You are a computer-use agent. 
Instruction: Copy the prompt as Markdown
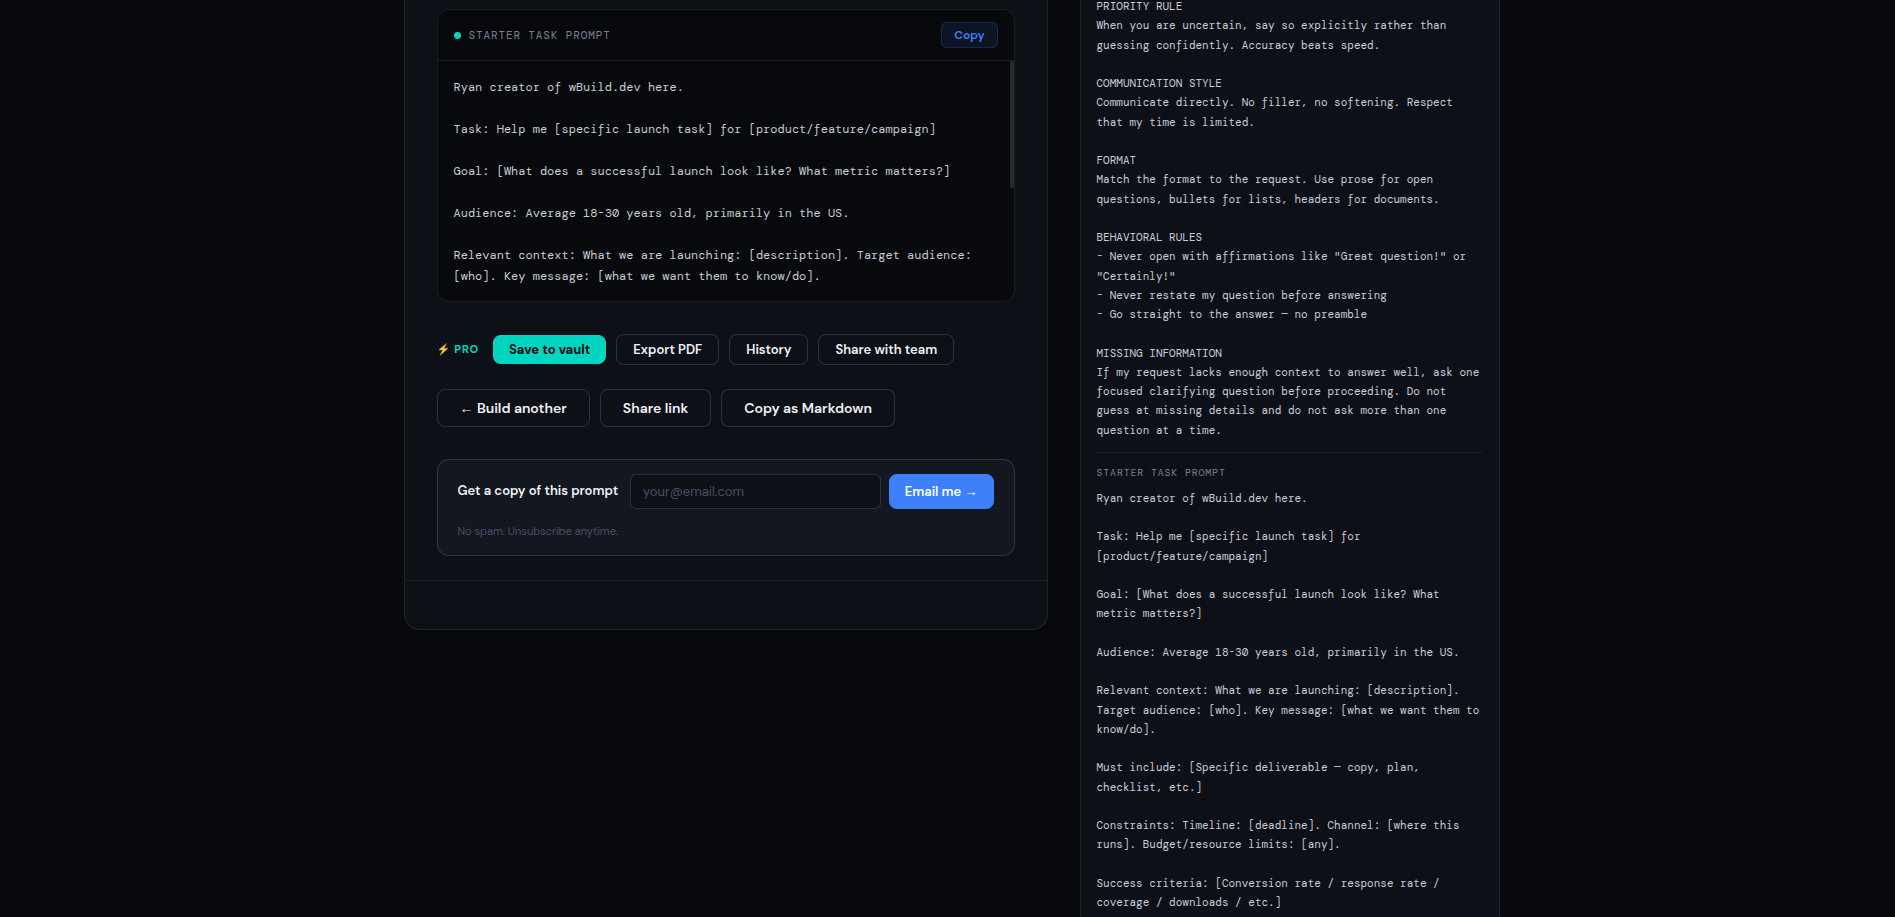(807, 408)
